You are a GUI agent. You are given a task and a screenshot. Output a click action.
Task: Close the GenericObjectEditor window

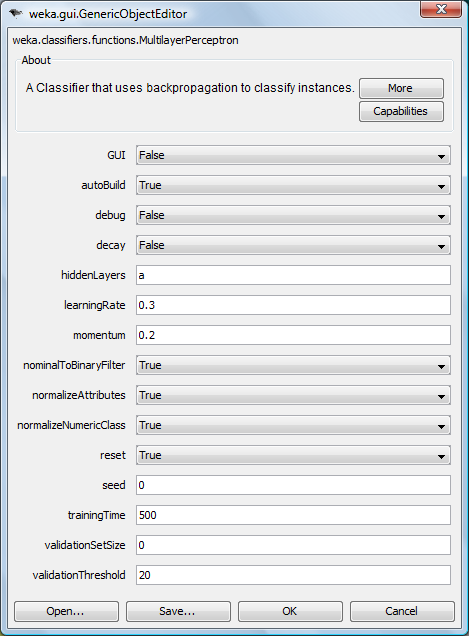(441, 9)
